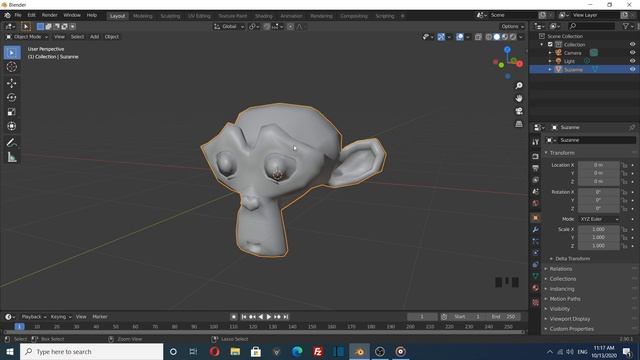Toggle visibility of Suzanne
This screenshot has height=360, width=640.
tap(632, 69)
